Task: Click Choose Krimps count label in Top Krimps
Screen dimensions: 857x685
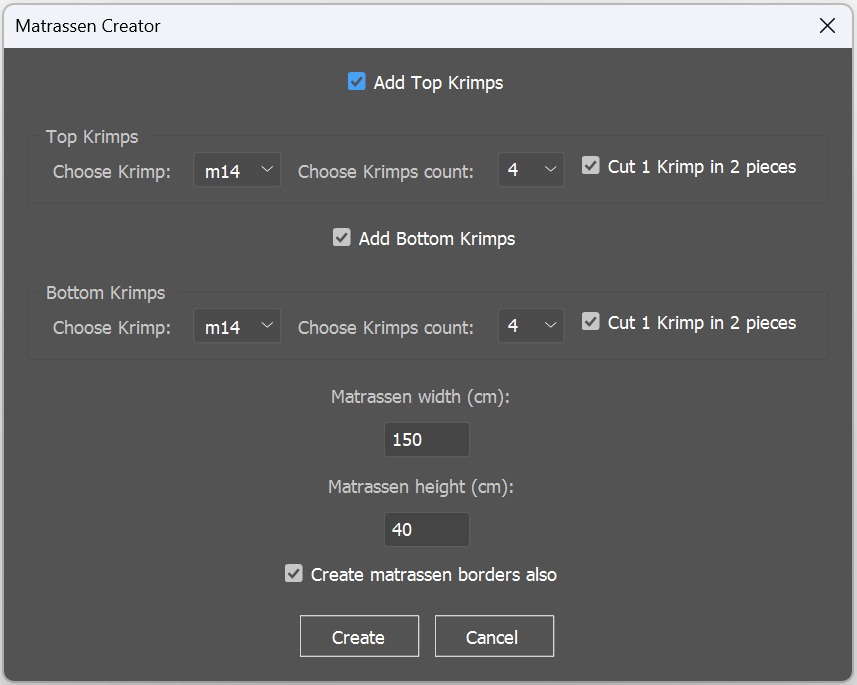Action: [386, 172]
